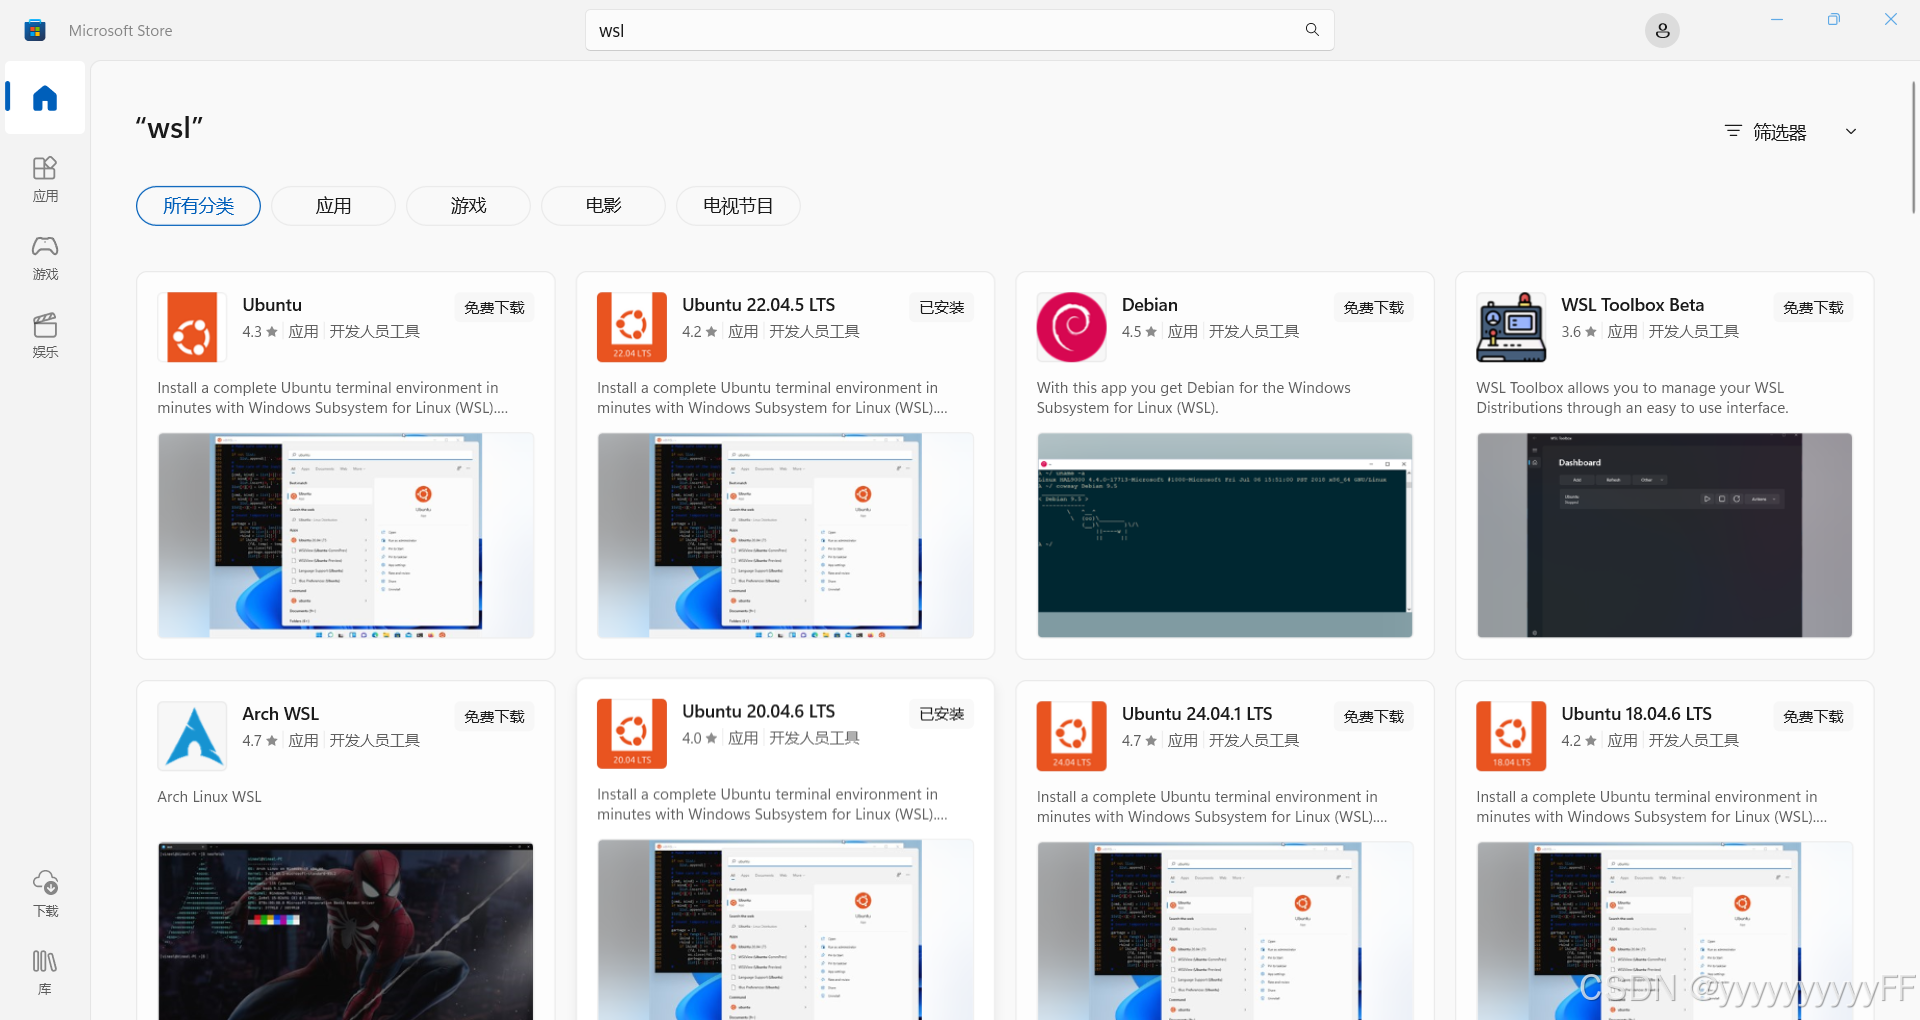
Task: Click the Microsoft Store logo icon
Action: [x=35, y=31]
